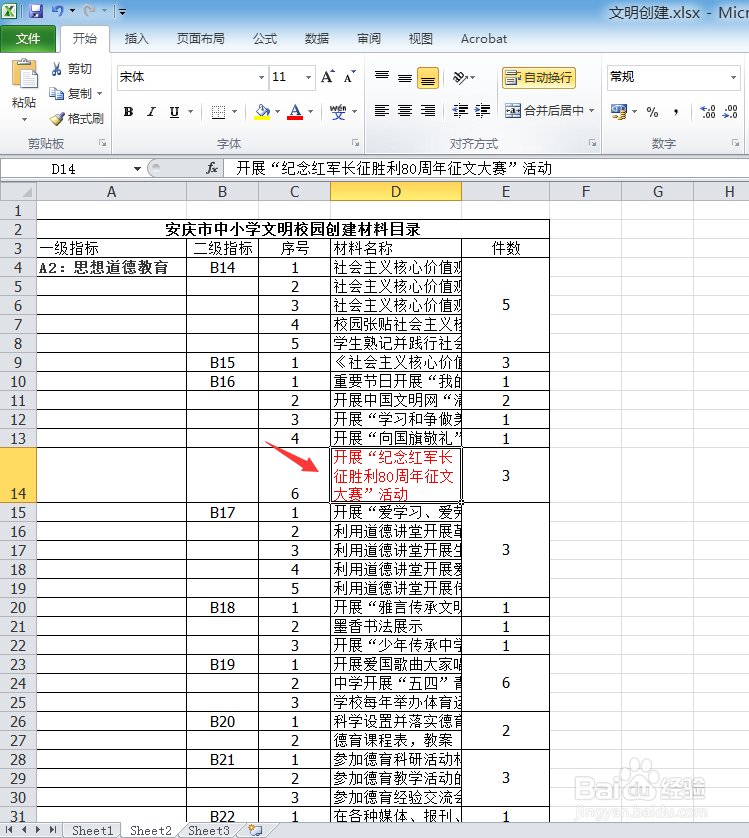749x838 pixels.
Task: Open the fill color dropdown arrow
Action: coord(277,112)
